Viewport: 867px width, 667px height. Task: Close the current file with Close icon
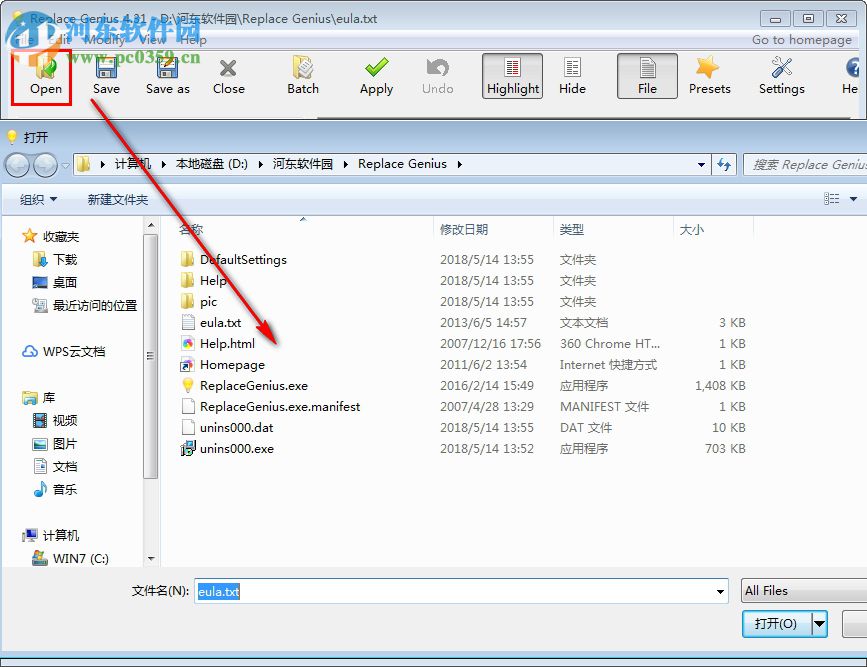click(228, 76)
